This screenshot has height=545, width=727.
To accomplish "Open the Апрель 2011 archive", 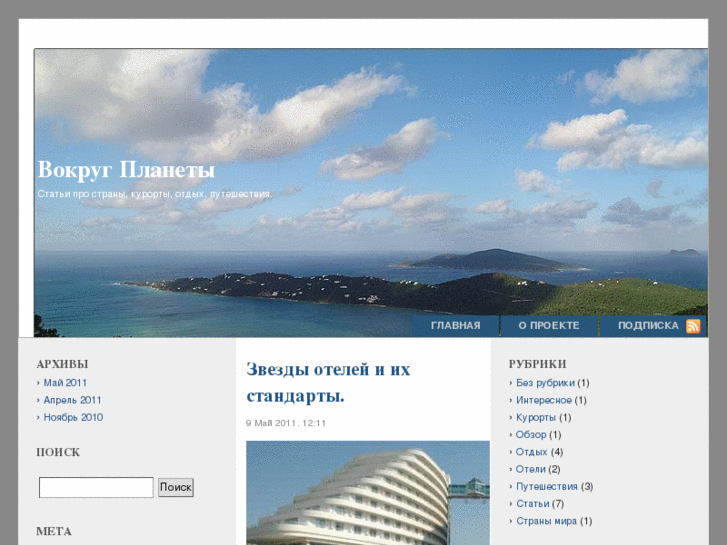I will [72, 400].
